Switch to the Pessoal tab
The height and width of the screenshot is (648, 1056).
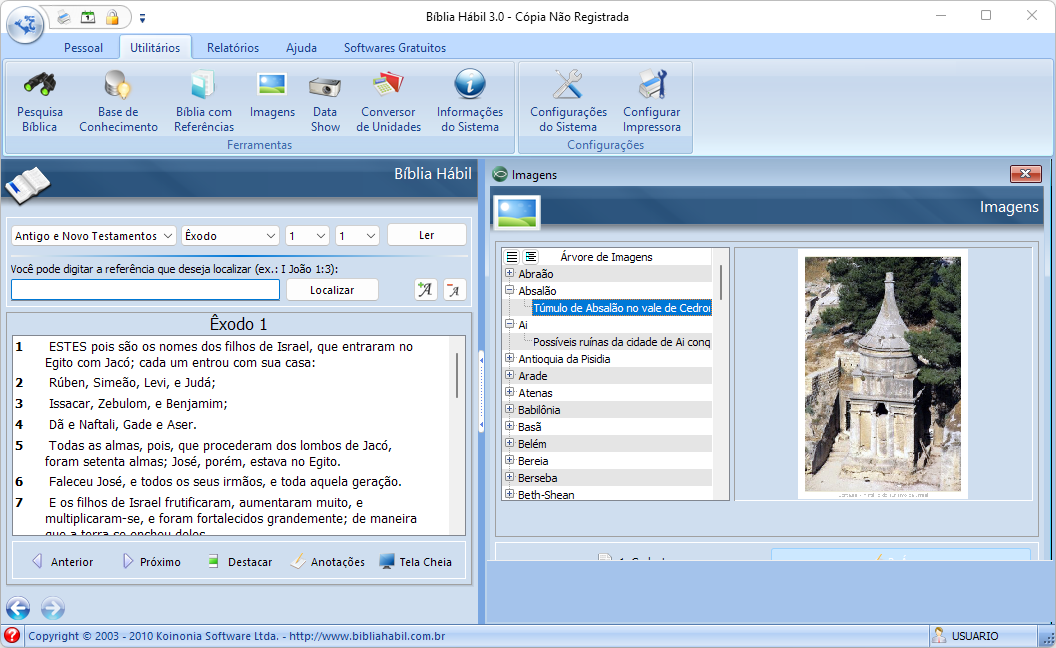pyautogui.click(x=84, y=48)
